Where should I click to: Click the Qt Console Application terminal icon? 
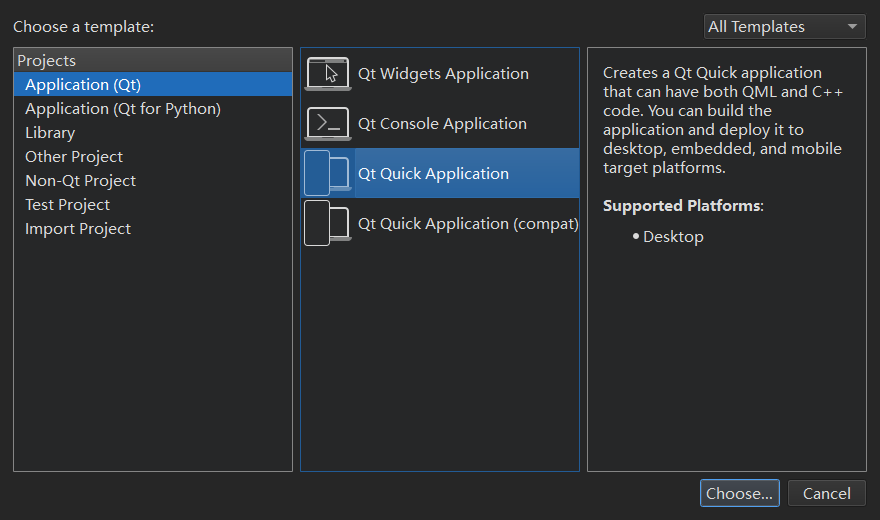click(x=327, y=124)
